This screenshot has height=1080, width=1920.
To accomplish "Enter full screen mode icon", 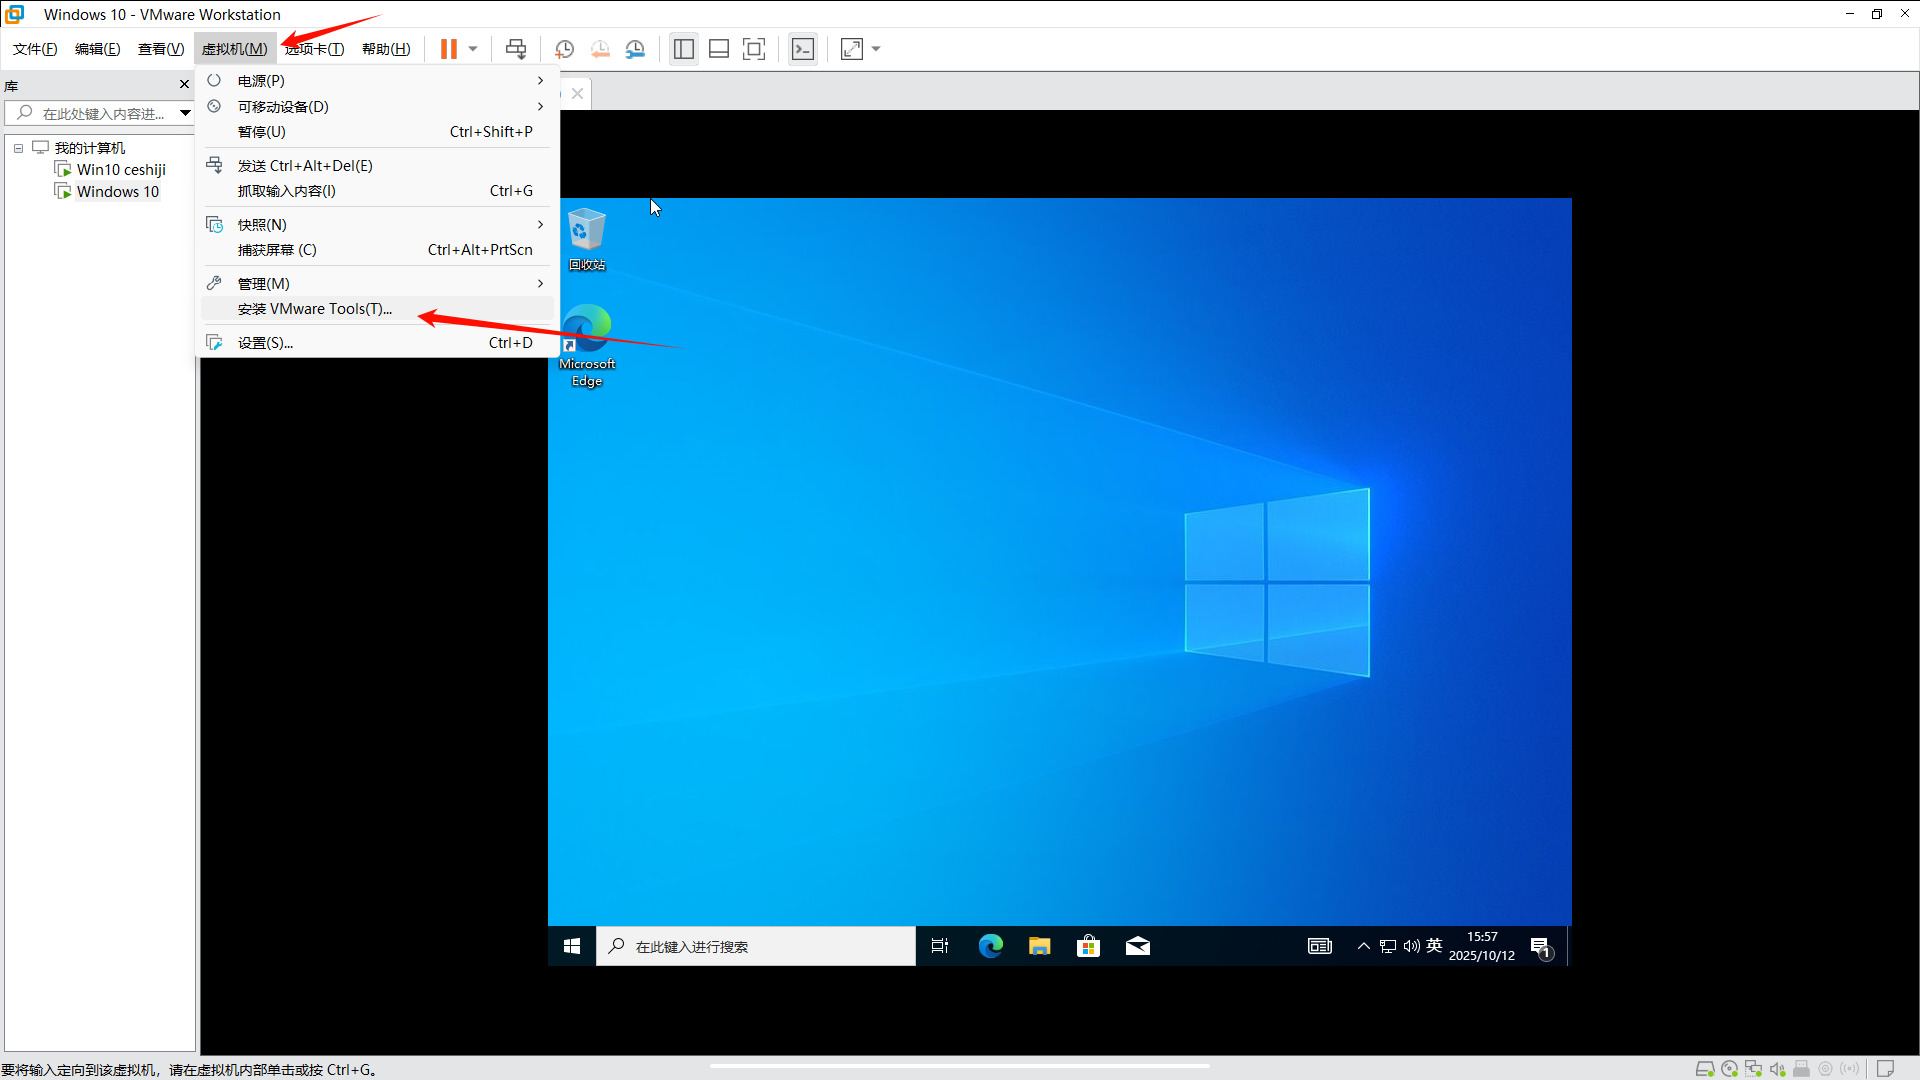I will pyautogui.click(x=754, y=49).
